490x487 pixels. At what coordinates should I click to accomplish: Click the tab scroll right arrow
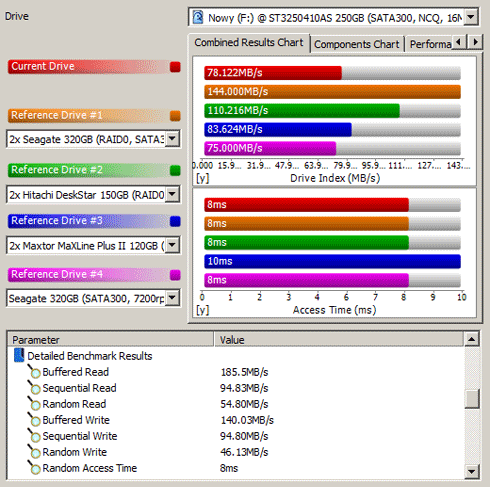[x=475, y=42]
